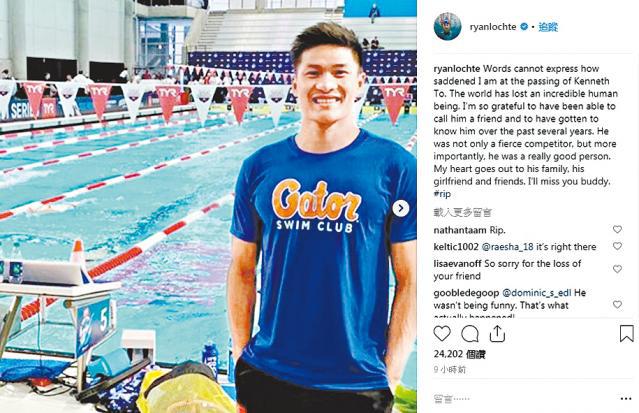639x413 pixels.
Task: Save the post with the bookmark icon
Action: (626, 333)
